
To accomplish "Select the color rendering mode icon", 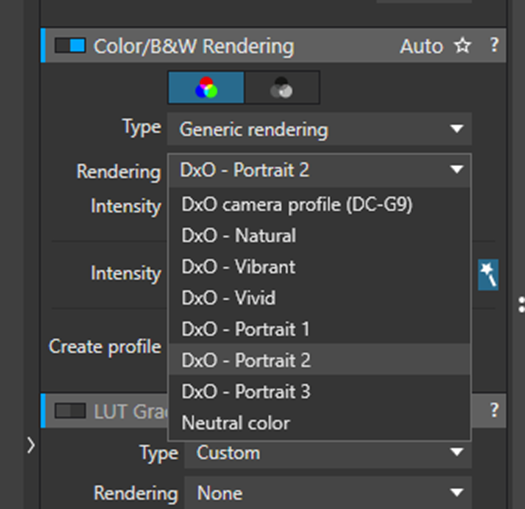I will coord(206,87).
